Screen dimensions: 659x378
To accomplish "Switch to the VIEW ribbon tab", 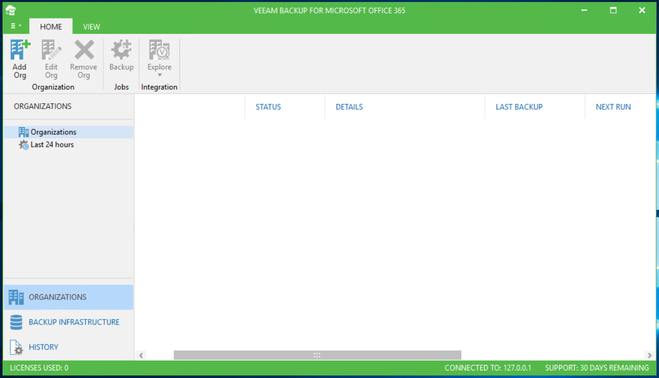I will (91, 27).
